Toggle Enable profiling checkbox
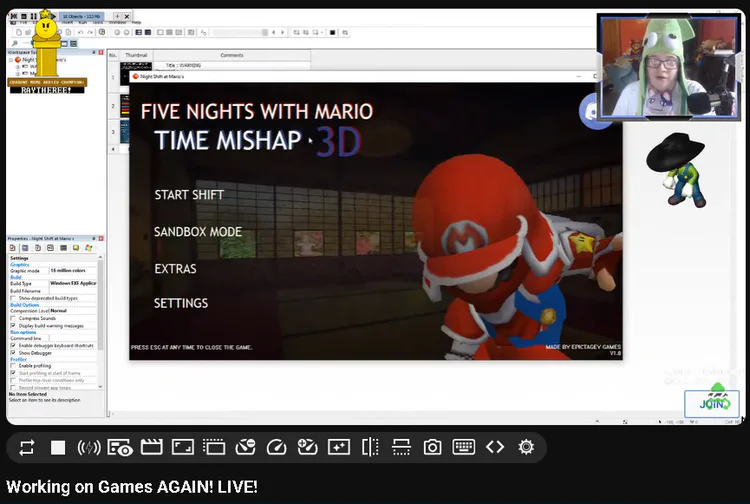The image size is (750, 504). coord(13,366)
